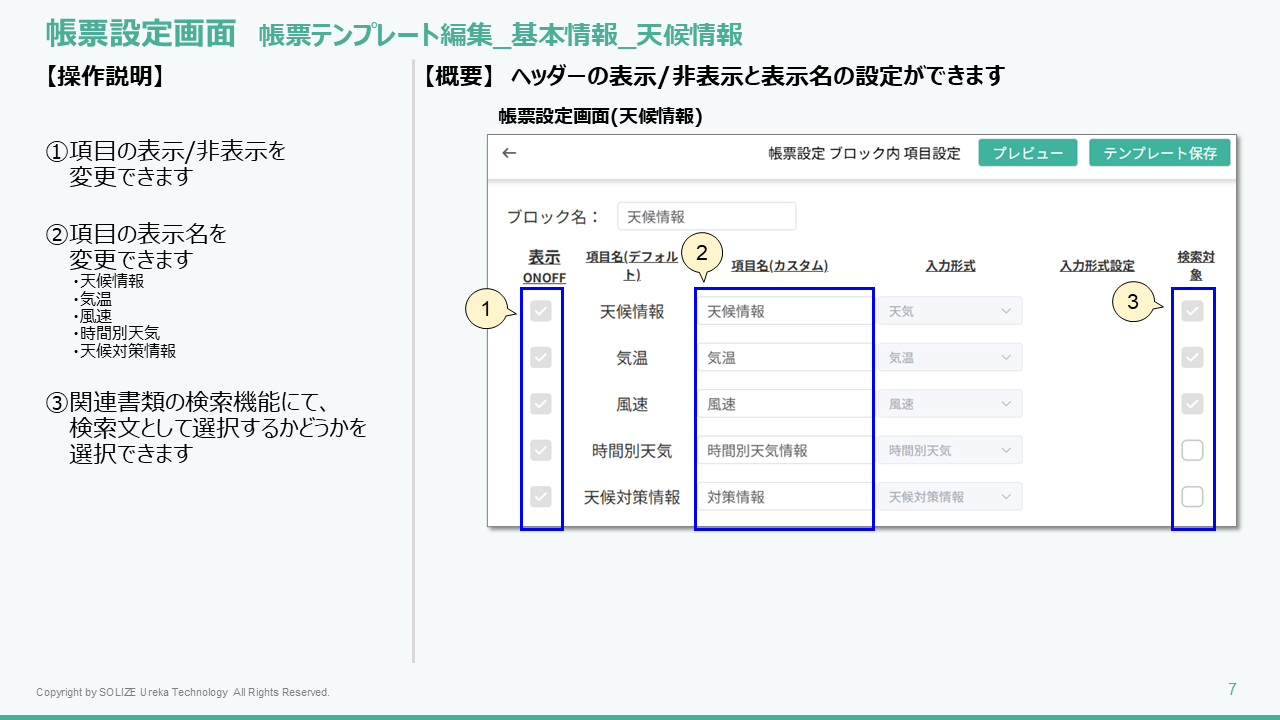Toggle 表示 checkbox for 天候対策情報 row
The height and width of the screenshot is (720, 1280).
(541, 496)
